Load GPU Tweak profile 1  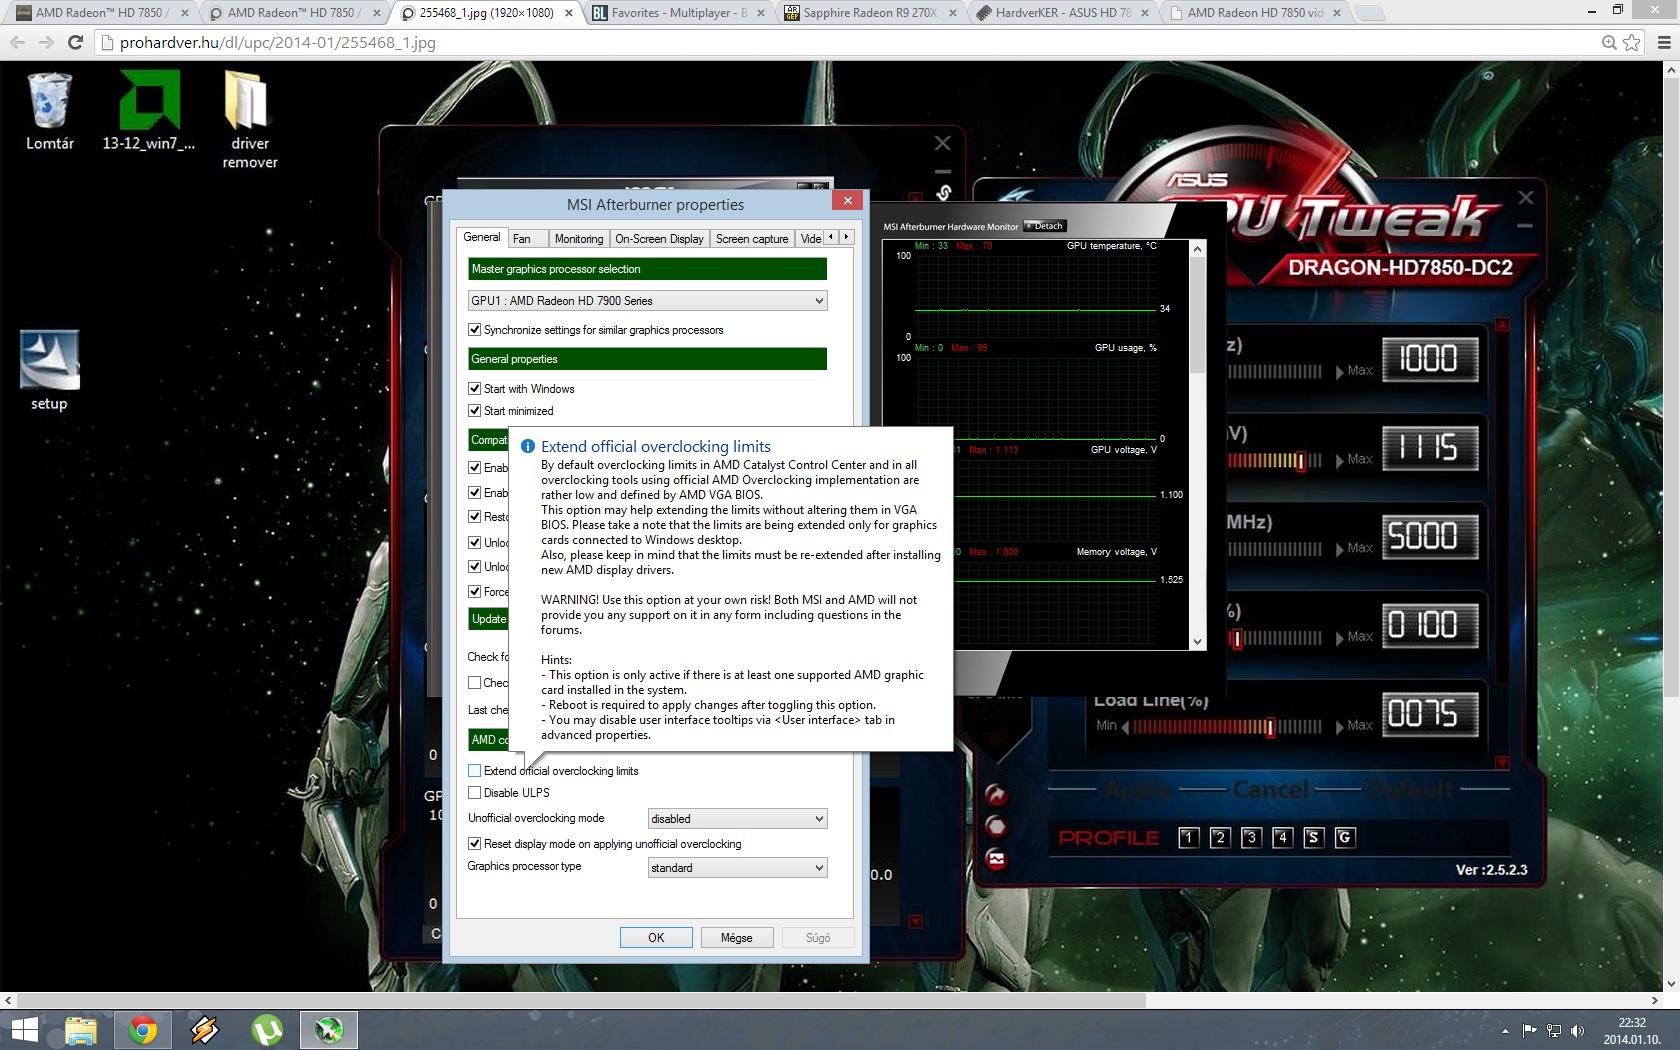[1188, 838]
